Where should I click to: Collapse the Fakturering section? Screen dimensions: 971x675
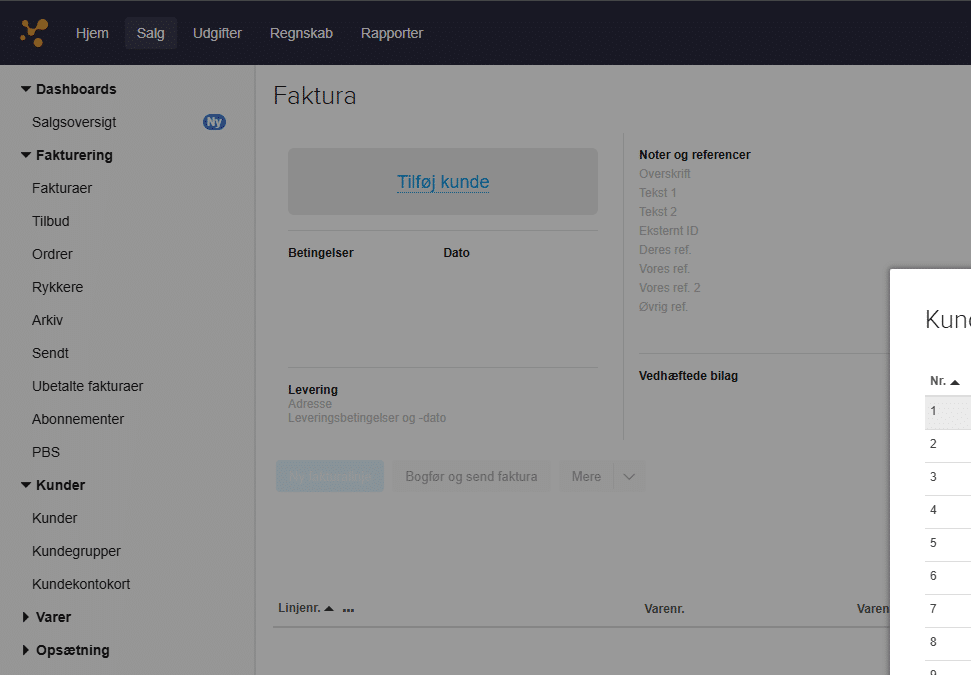[26, 155]
